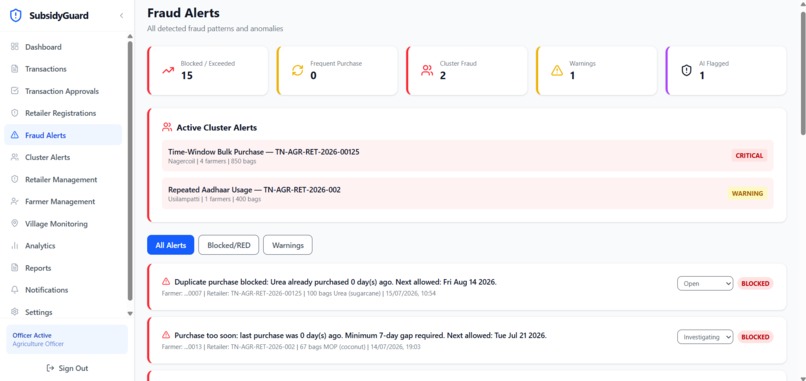The height and width of the screenshot is (381, 806).
Task: Open status dropdown showing Open
Action: [x=705, y=283]
